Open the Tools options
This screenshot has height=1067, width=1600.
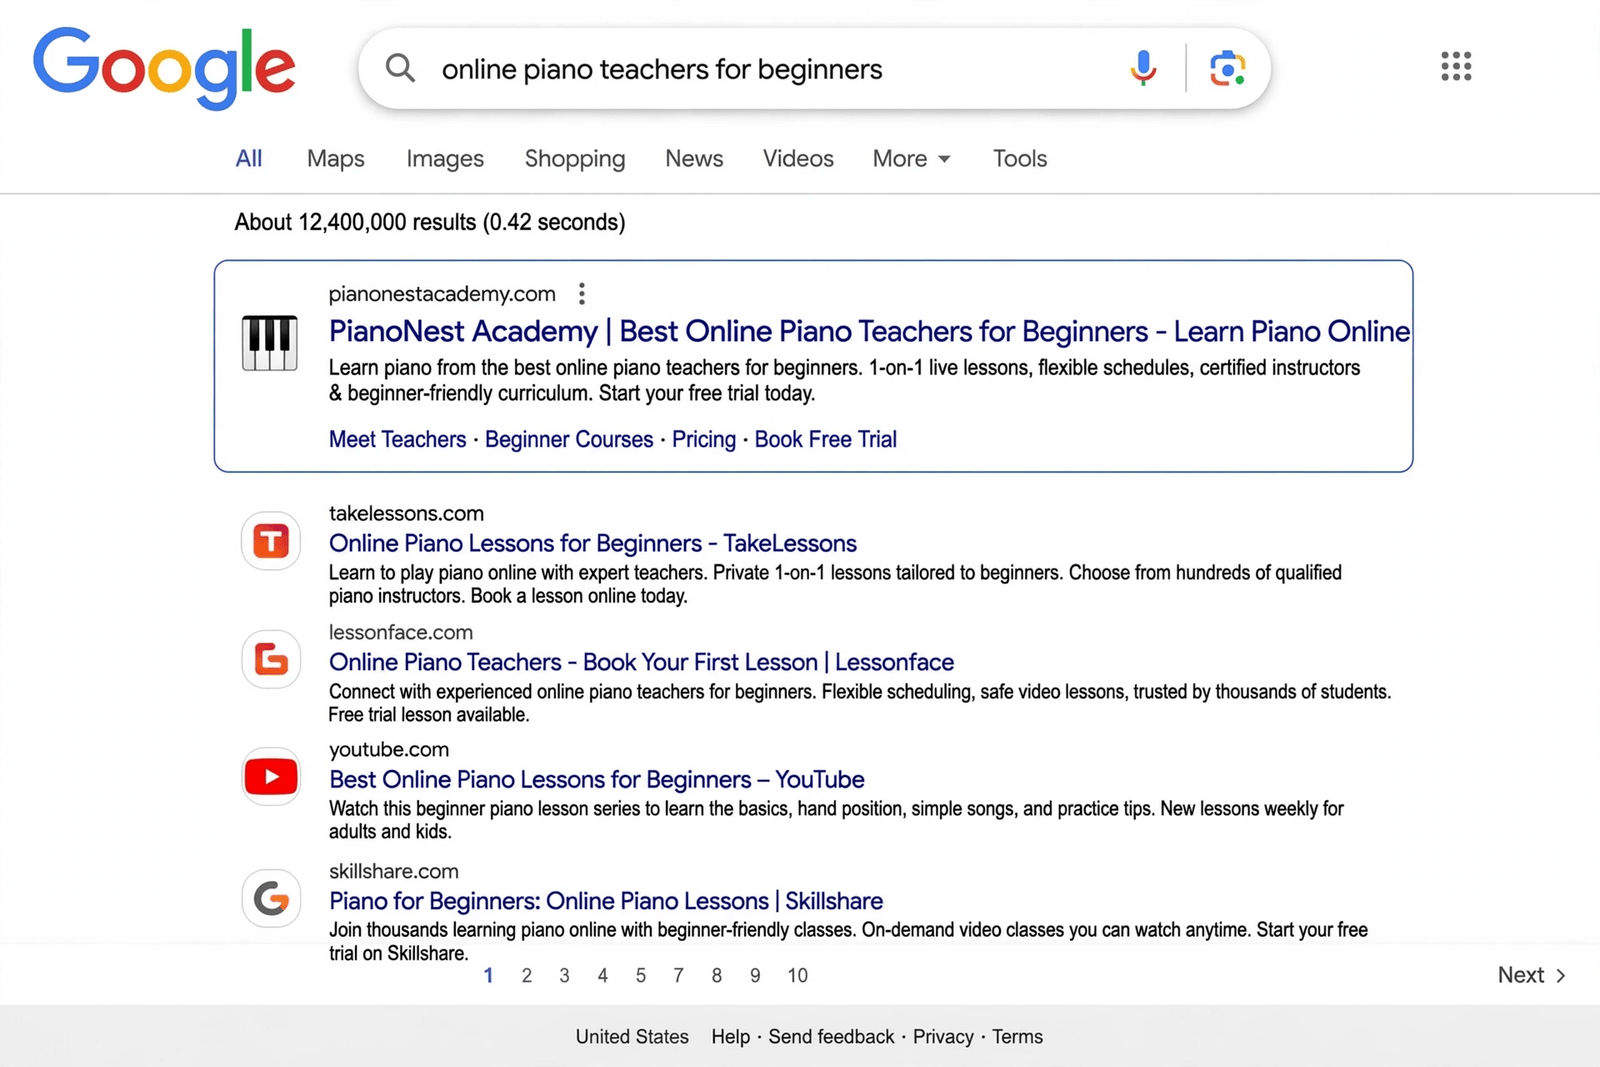1020,158
